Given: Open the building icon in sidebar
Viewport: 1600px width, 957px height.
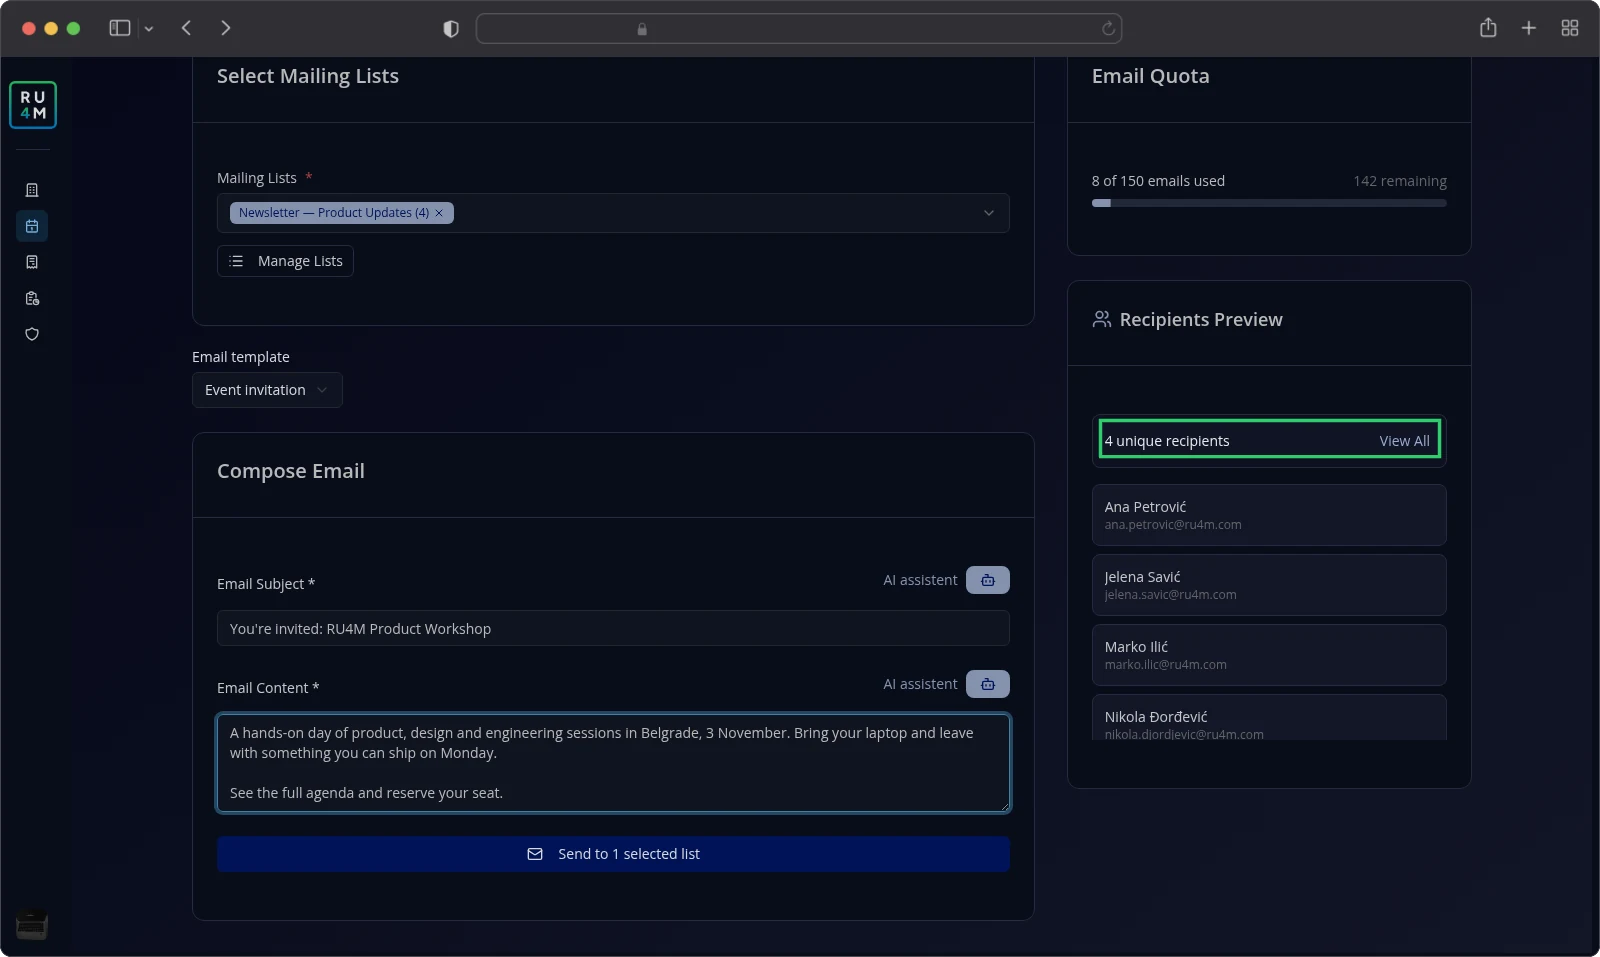Looking at the screenshot, I should (32, 190).
